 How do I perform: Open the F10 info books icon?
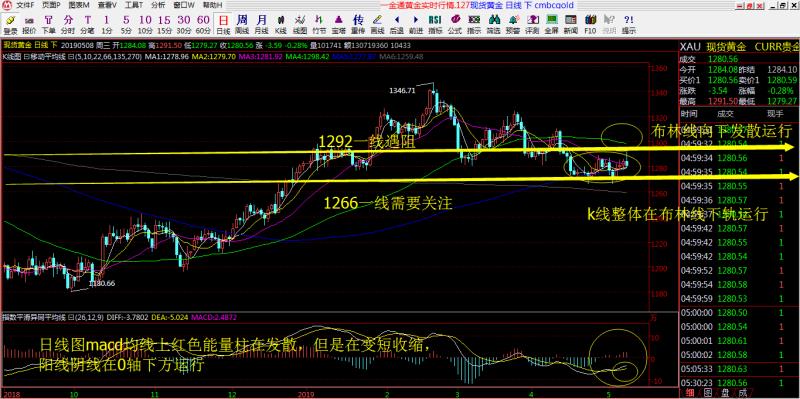pyautogui.click(x=590, y=24)
